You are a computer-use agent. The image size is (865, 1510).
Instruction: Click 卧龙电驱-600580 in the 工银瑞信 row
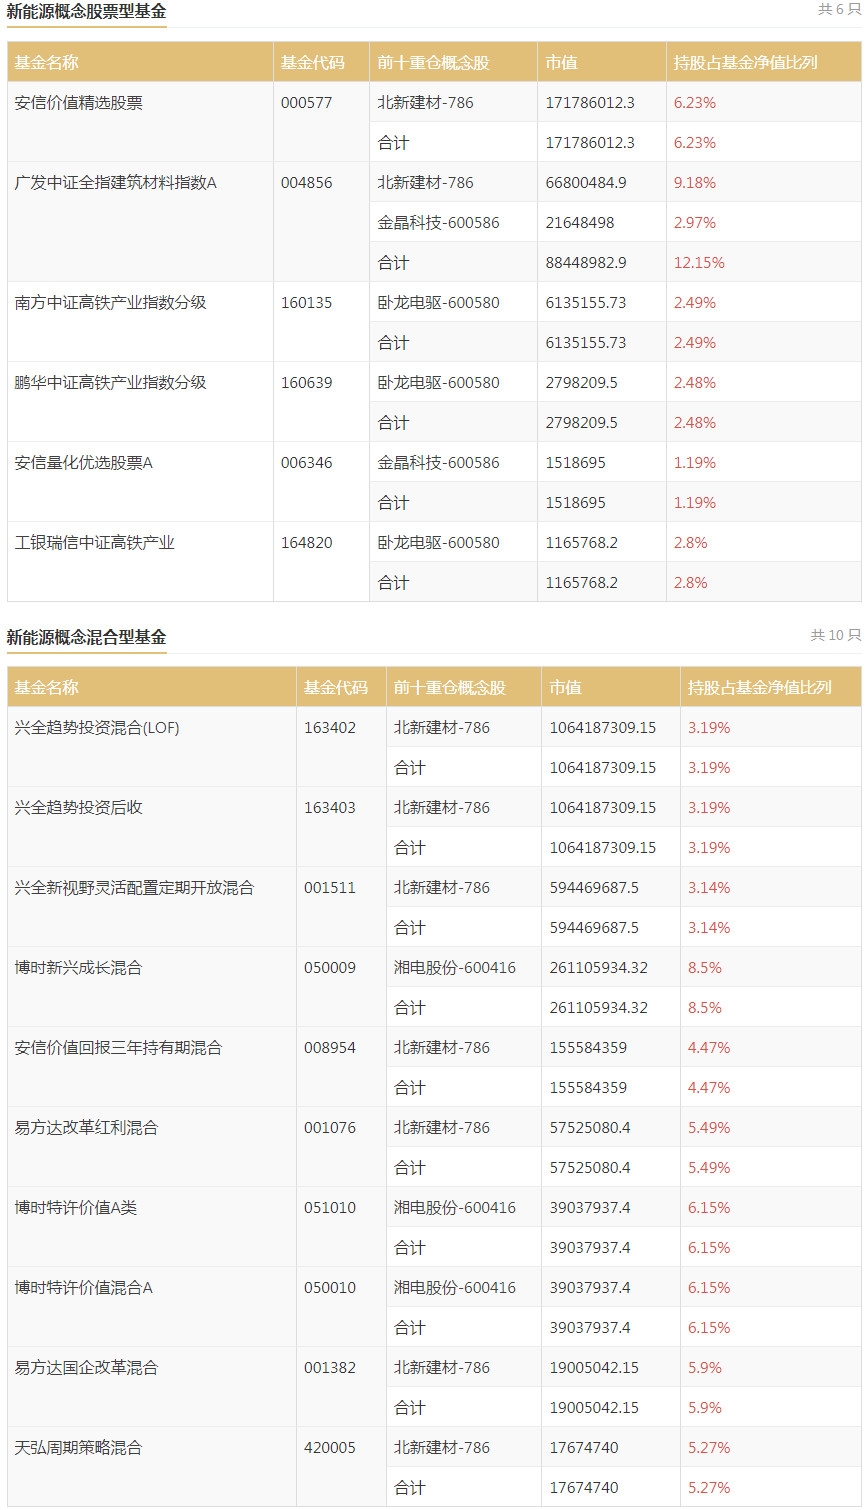(x=438, y=542)
